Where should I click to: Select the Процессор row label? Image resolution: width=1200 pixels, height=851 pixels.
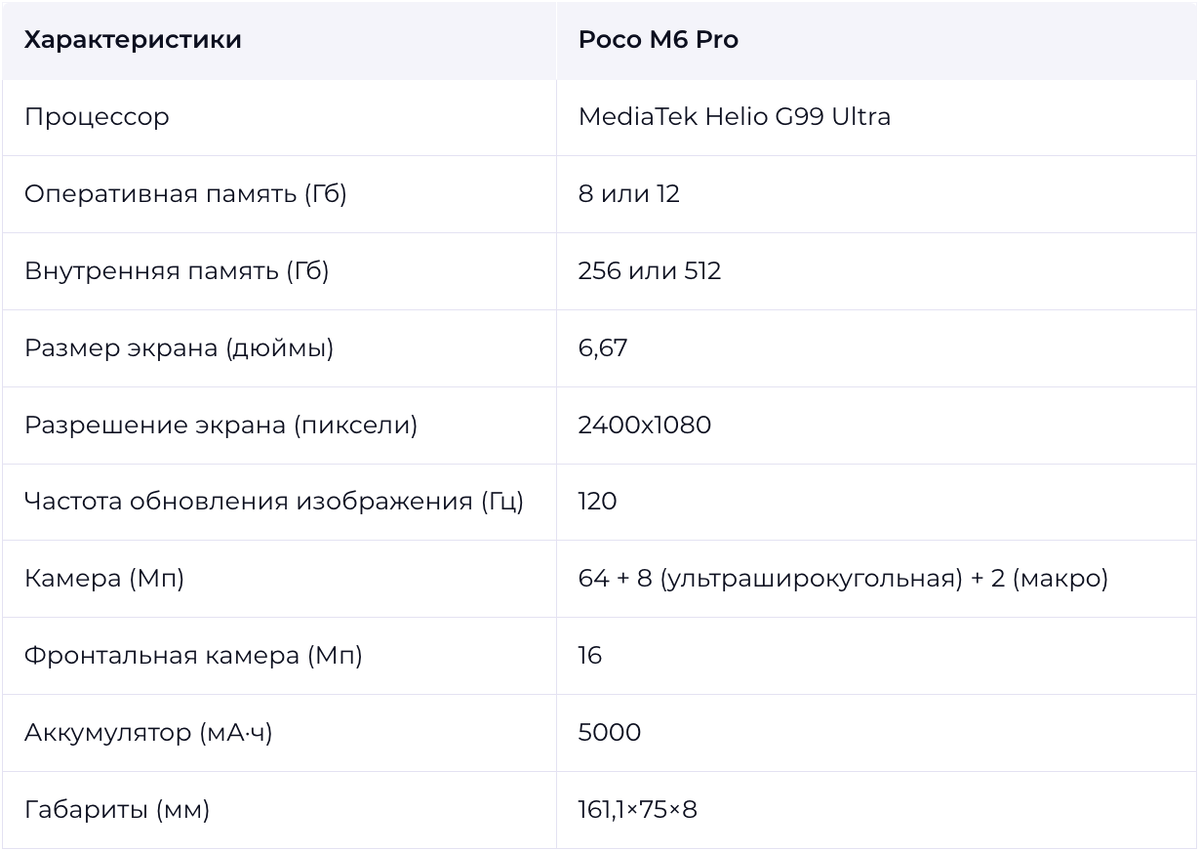tap(97, 117)
